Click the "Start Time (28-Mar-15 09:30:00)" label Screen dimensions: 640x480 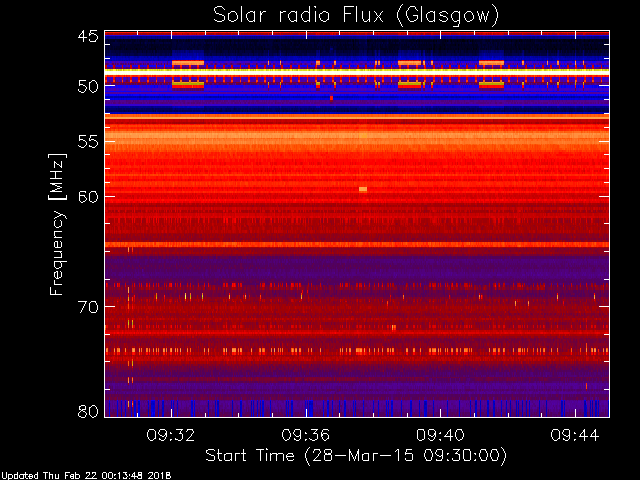point(356,456)
